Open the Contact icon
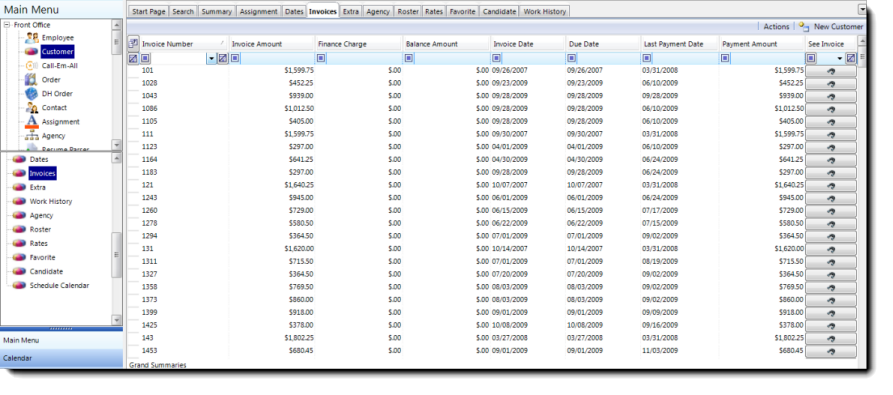This screenshot has height=395, width=893. coord(32,108)
